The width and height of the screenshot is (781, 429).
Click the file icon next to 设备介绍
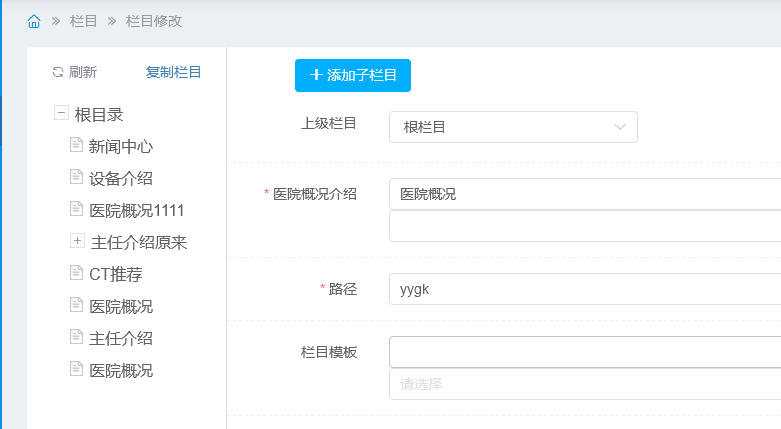click(76, 177)
